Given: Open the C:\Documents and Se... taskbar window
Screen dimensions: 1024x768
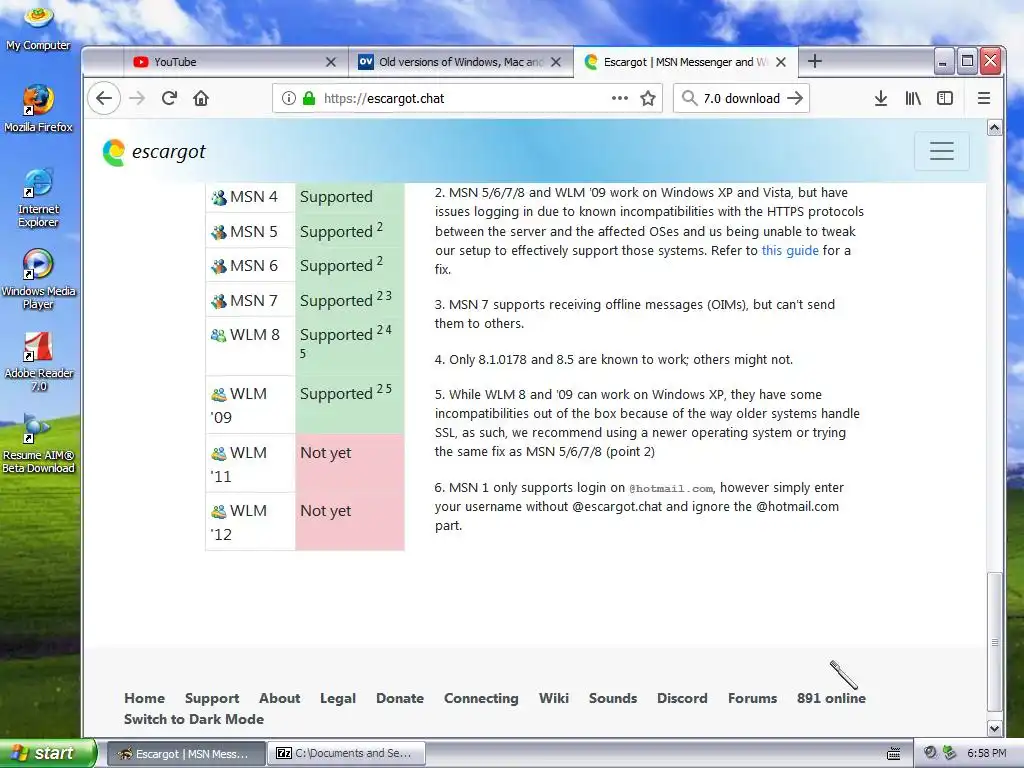Looking at the screenshot, I should click(347, 754).
